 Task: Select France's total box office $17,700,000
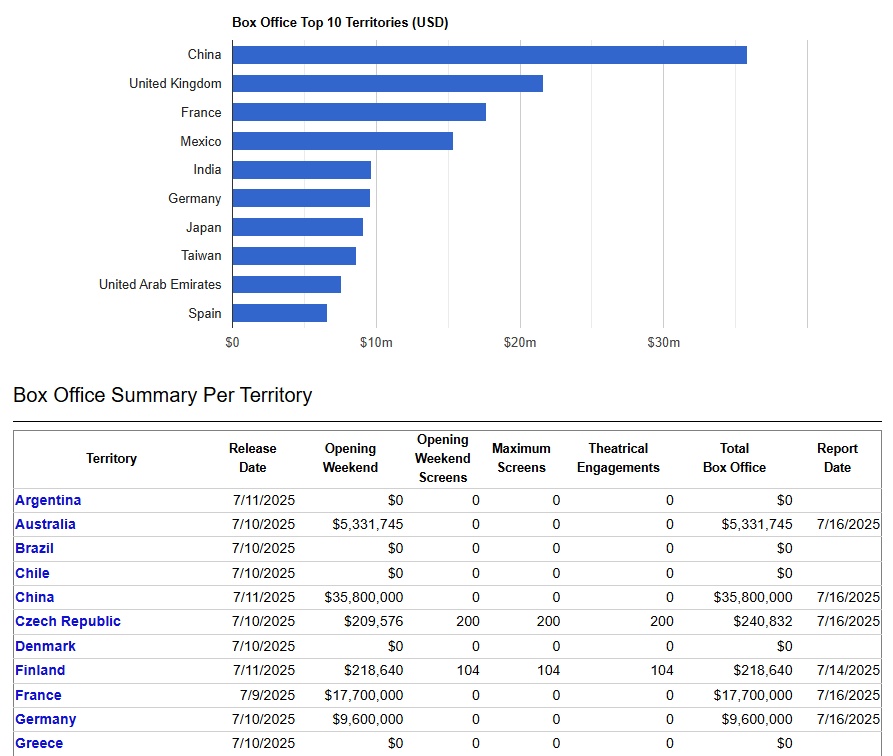pyautogui.click(x=753, y=695)
